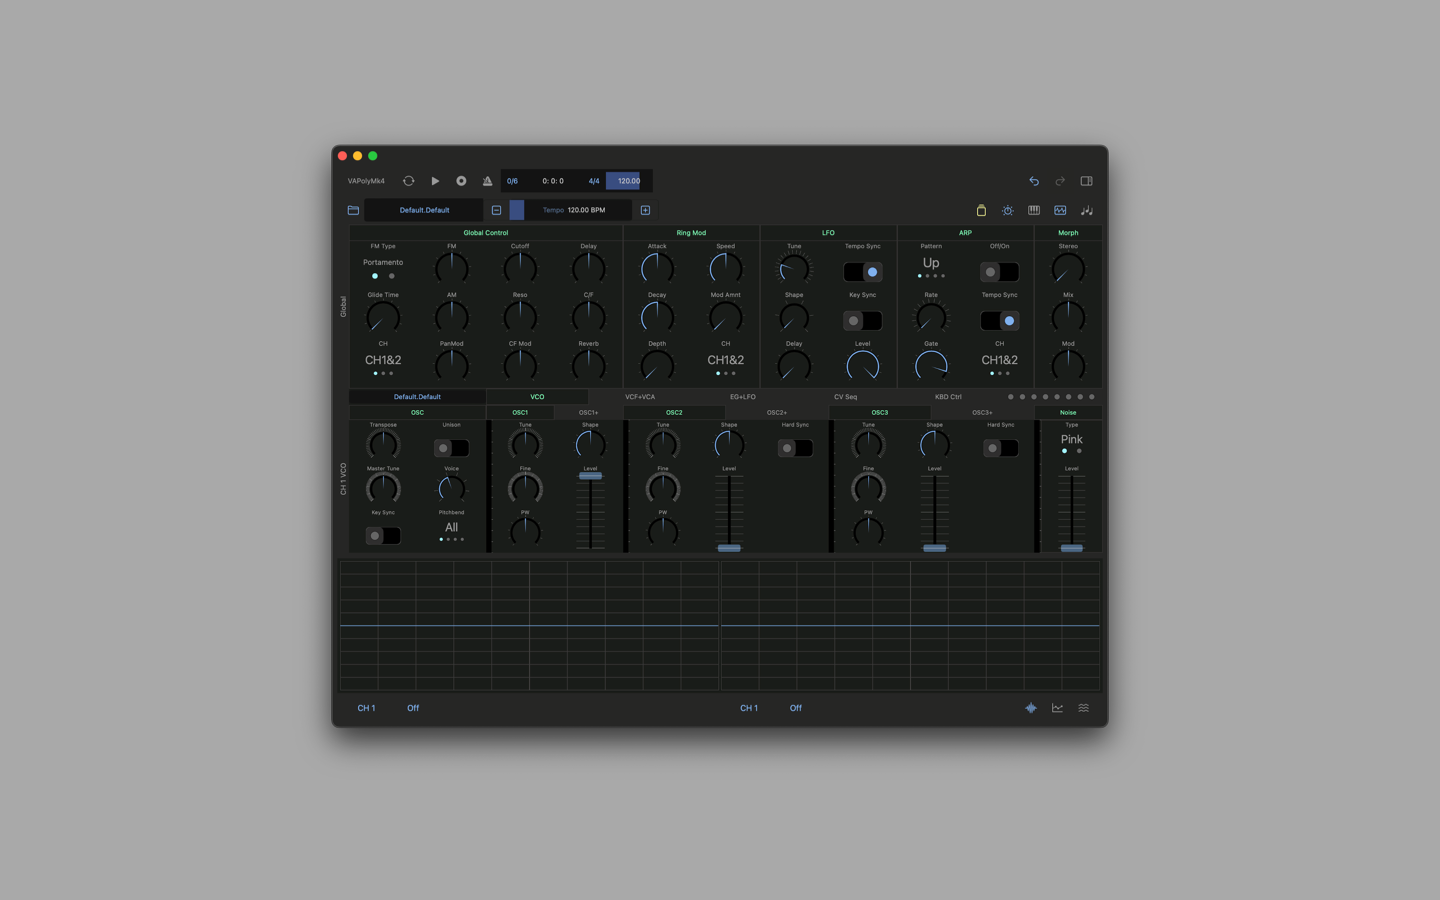Toggle the side panel icon at top right
Viewport: 1440px width, 900px height.
[x=1086, y=181]
